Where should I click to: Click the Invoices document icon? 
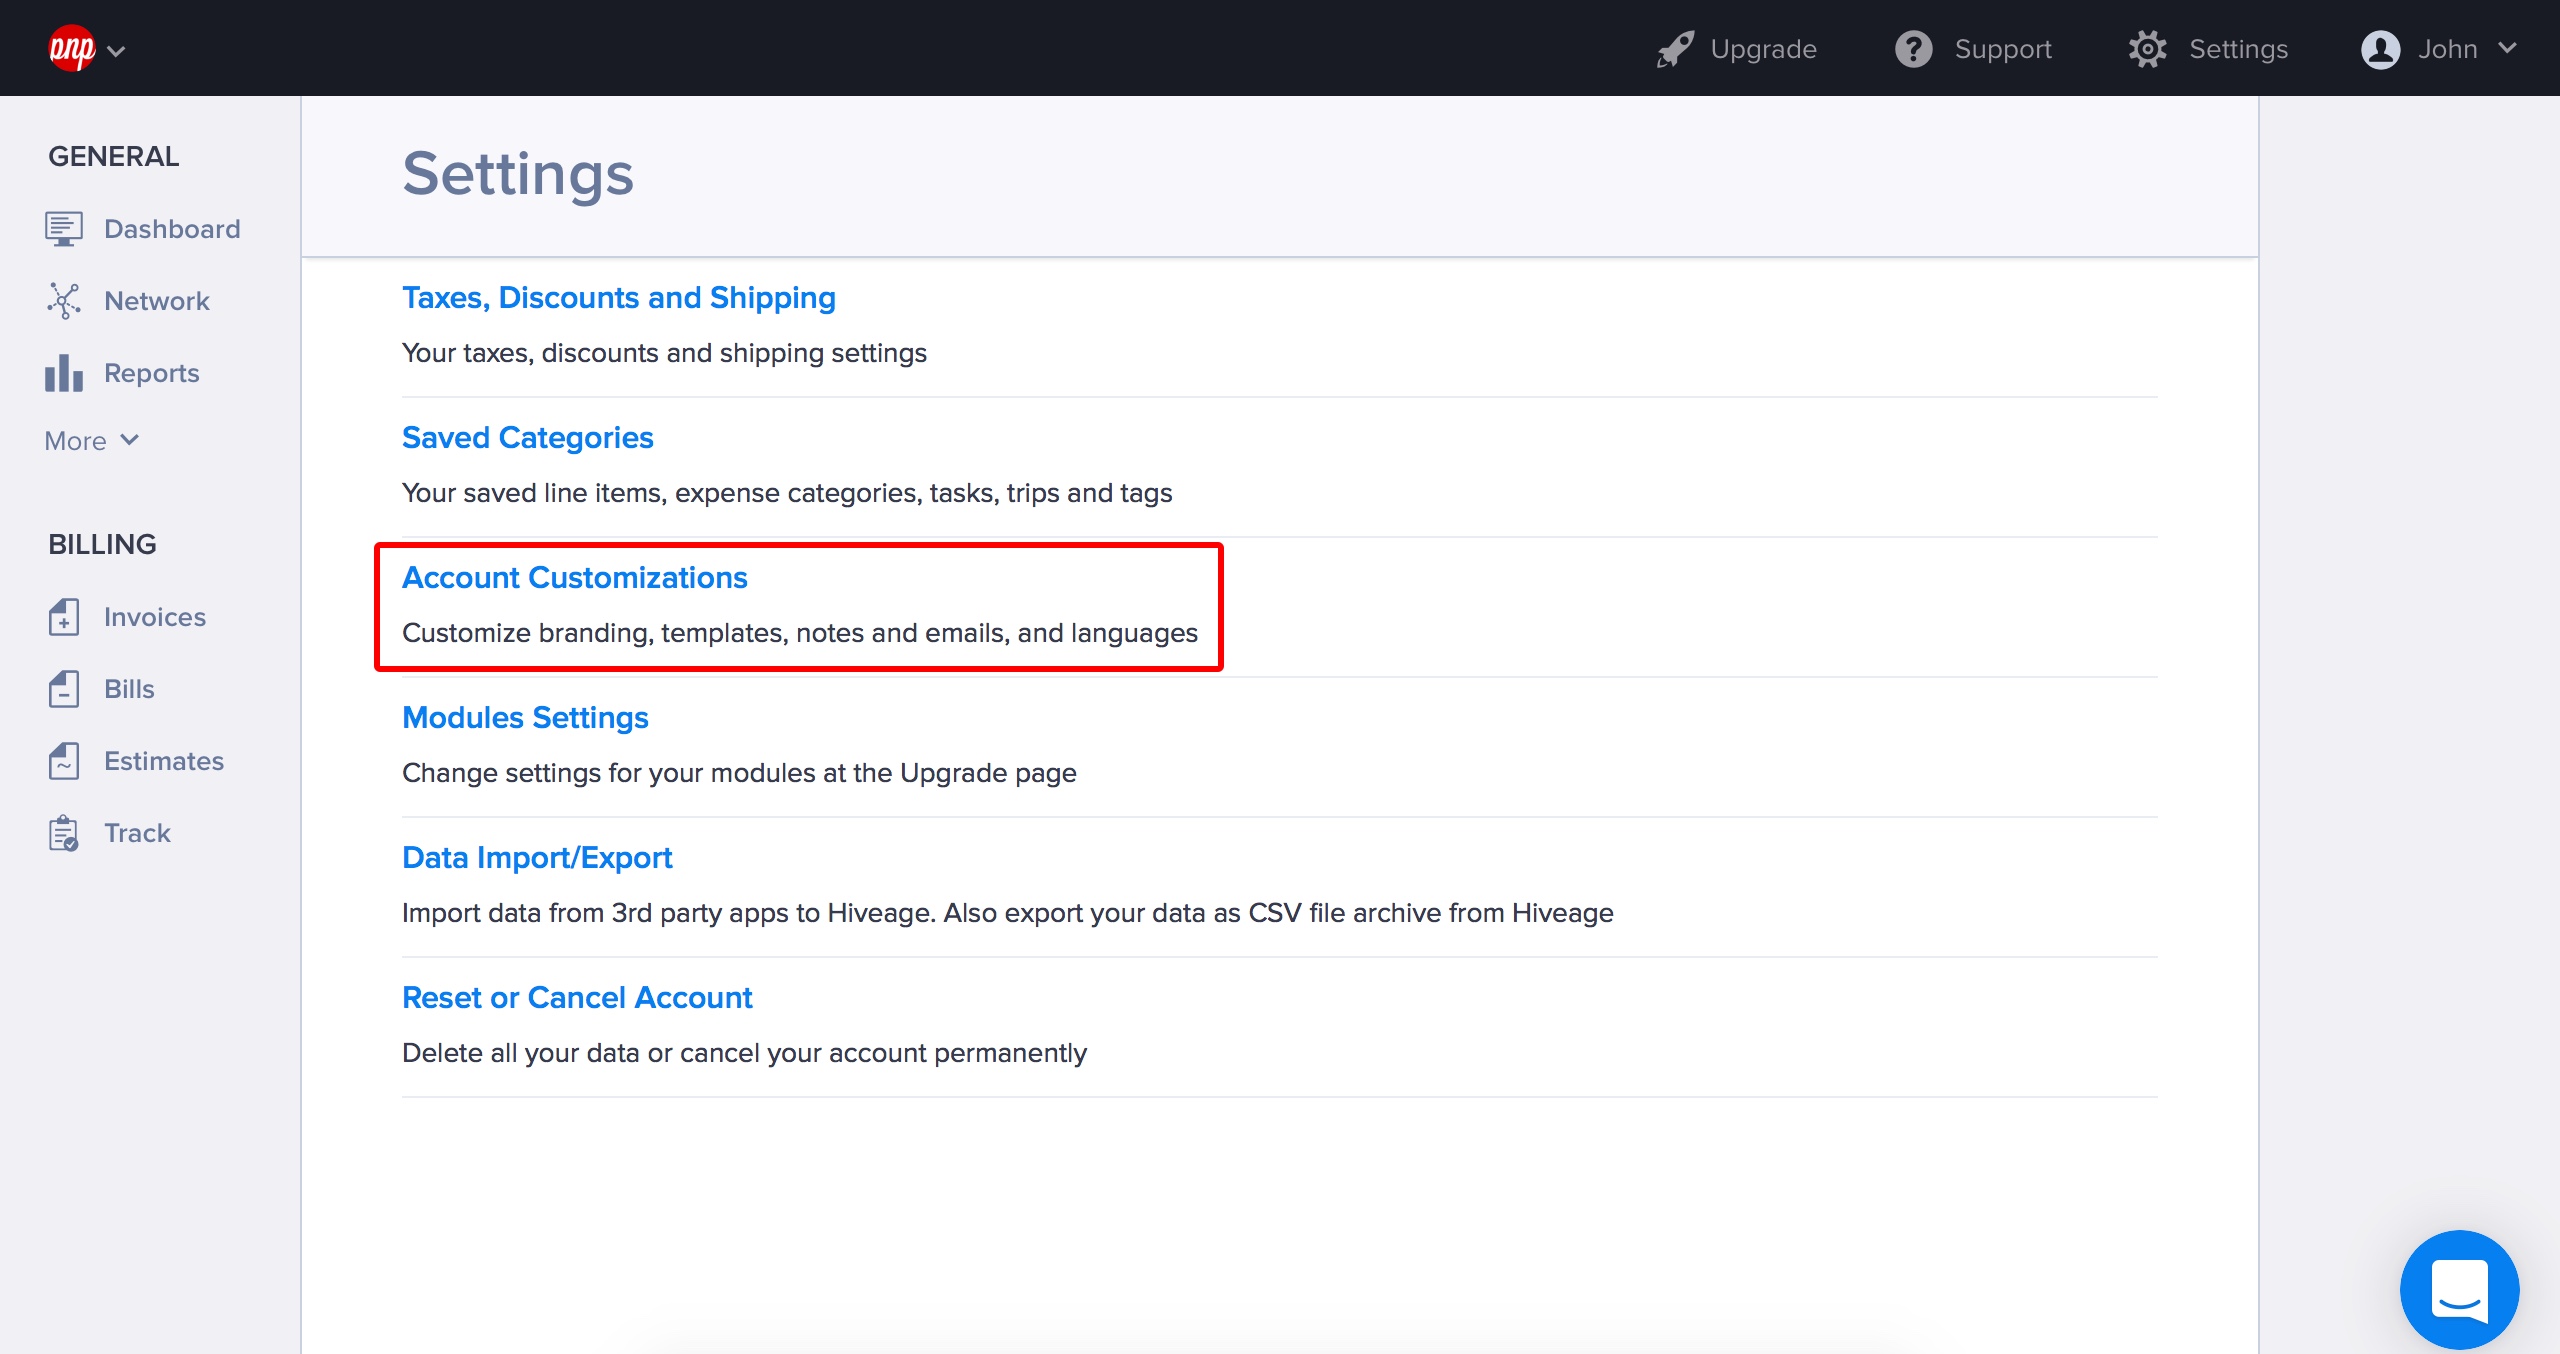(63, 617)
